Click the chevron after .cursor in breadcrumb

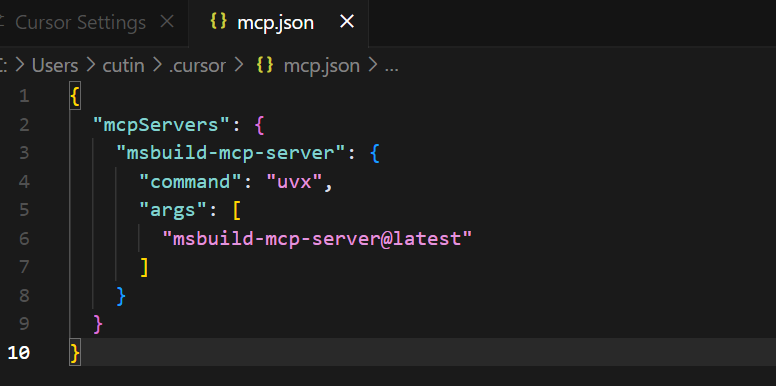(x=239, y=66)
